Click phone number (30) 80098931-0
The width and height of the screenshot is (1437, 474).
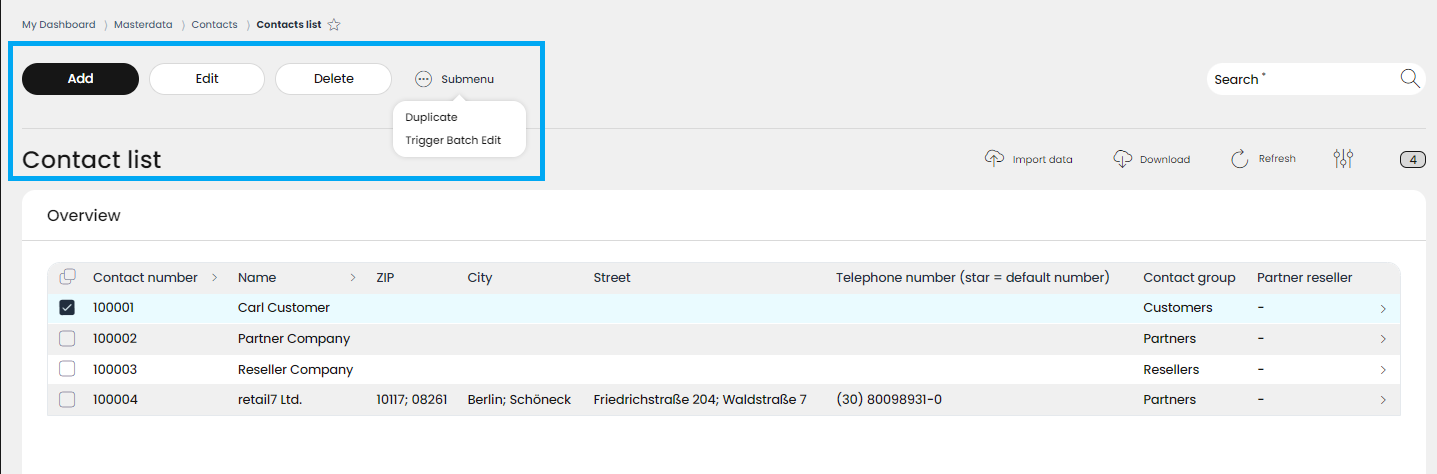[x=889, y=400]
